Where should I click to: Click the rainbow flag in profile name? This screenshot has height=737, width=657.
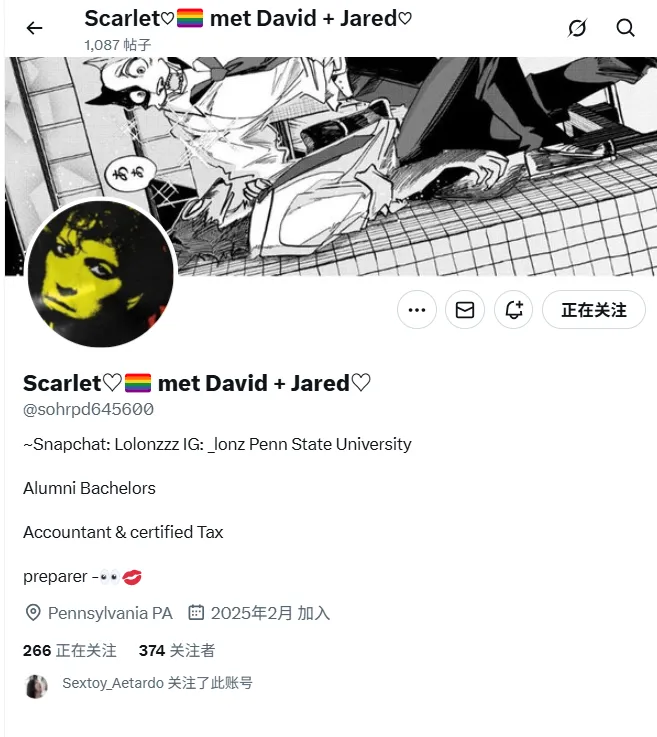[138, 383]
